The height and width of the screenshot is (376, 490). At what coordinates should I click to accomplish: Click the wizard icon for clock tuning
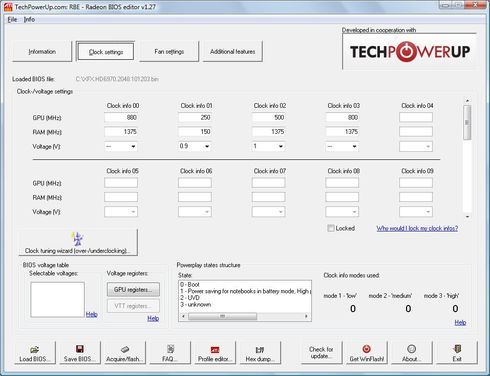coord(78,239)
